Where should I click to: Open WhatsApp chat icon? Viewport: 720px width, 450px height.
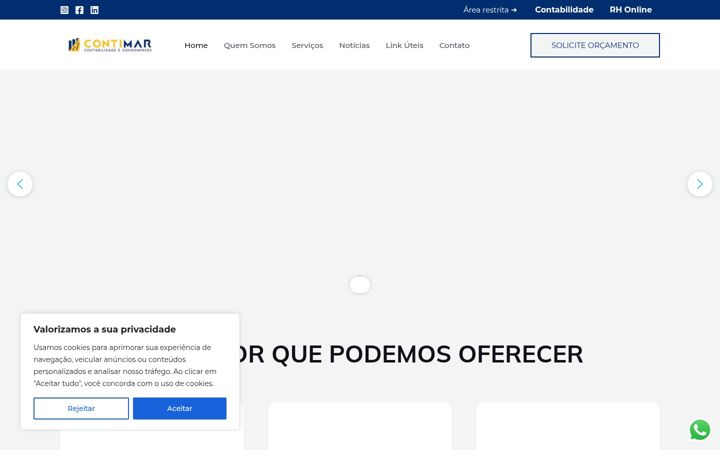[x=700, y=430]
